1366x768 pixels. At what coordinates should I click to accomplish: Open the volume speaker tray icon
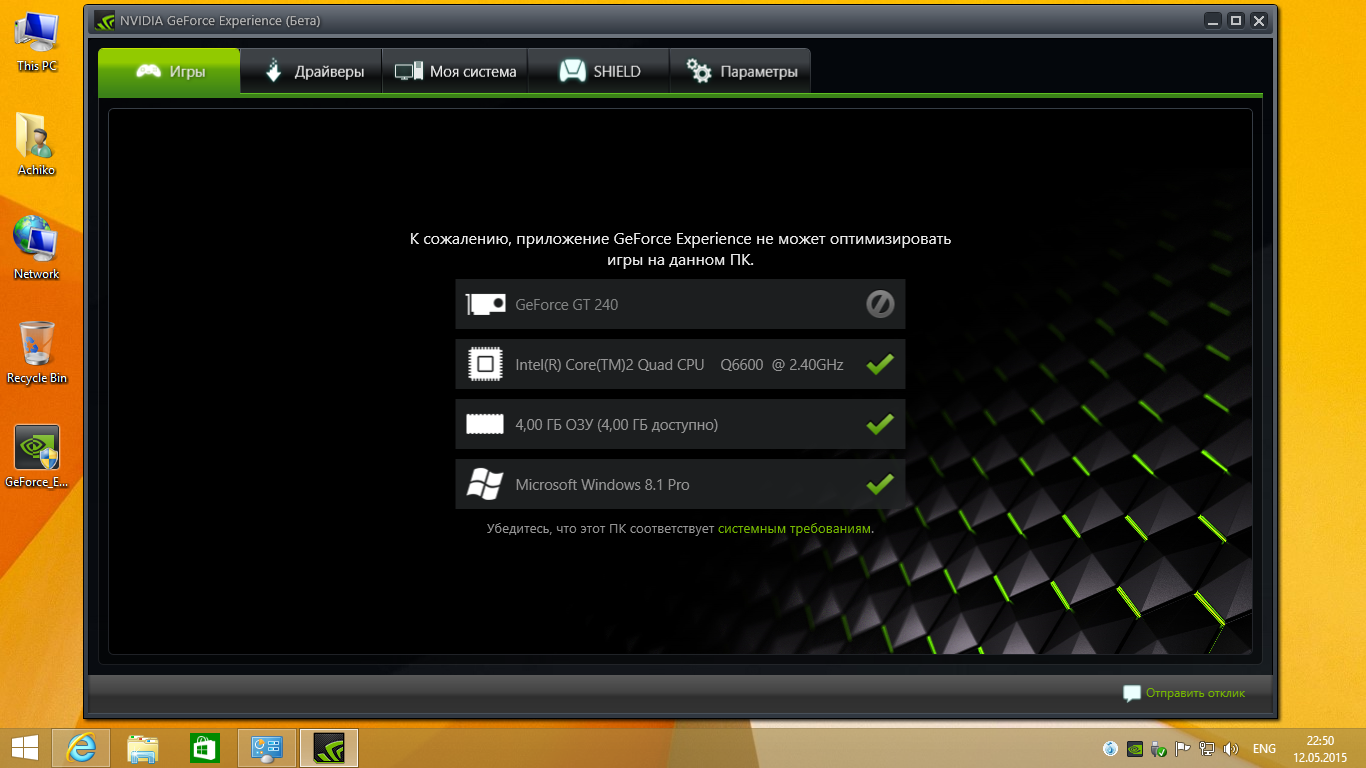(x=1231, y=748)
